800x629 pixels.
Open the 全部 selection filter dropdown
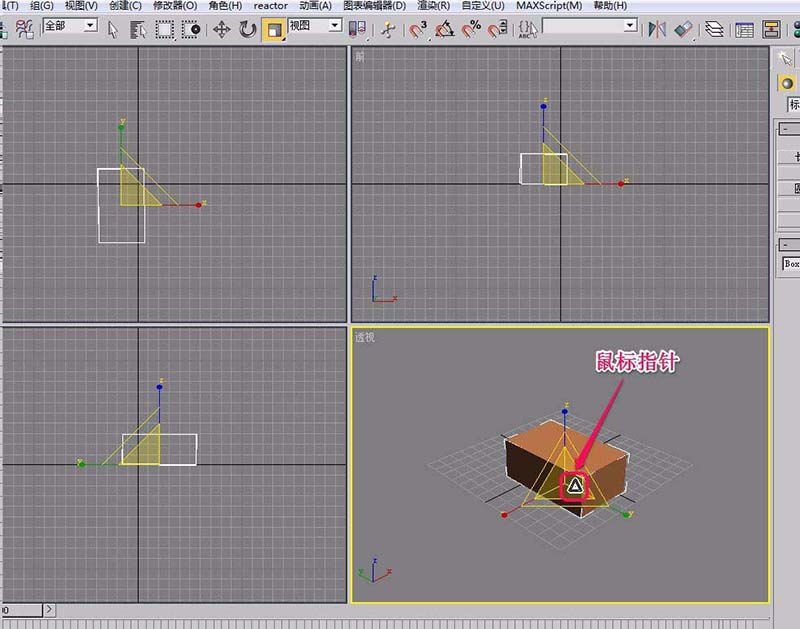[x=70, y=25]
